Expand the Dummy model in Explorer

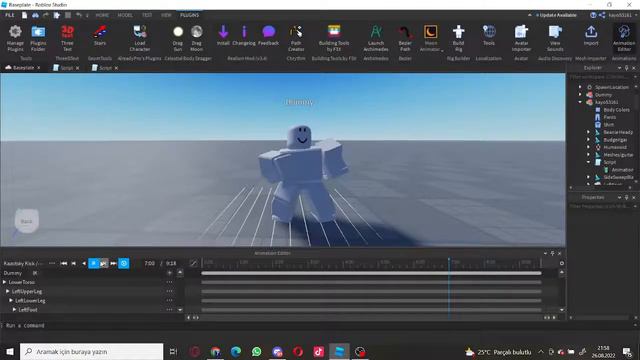(x=580, y=95)
